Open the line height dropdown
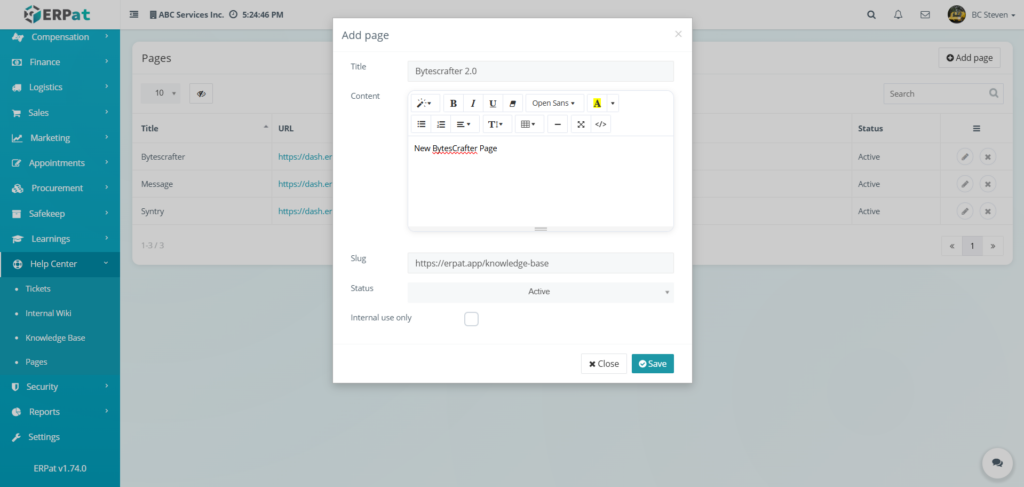This screenshot has width=1024, height=487. pos(497,124)
